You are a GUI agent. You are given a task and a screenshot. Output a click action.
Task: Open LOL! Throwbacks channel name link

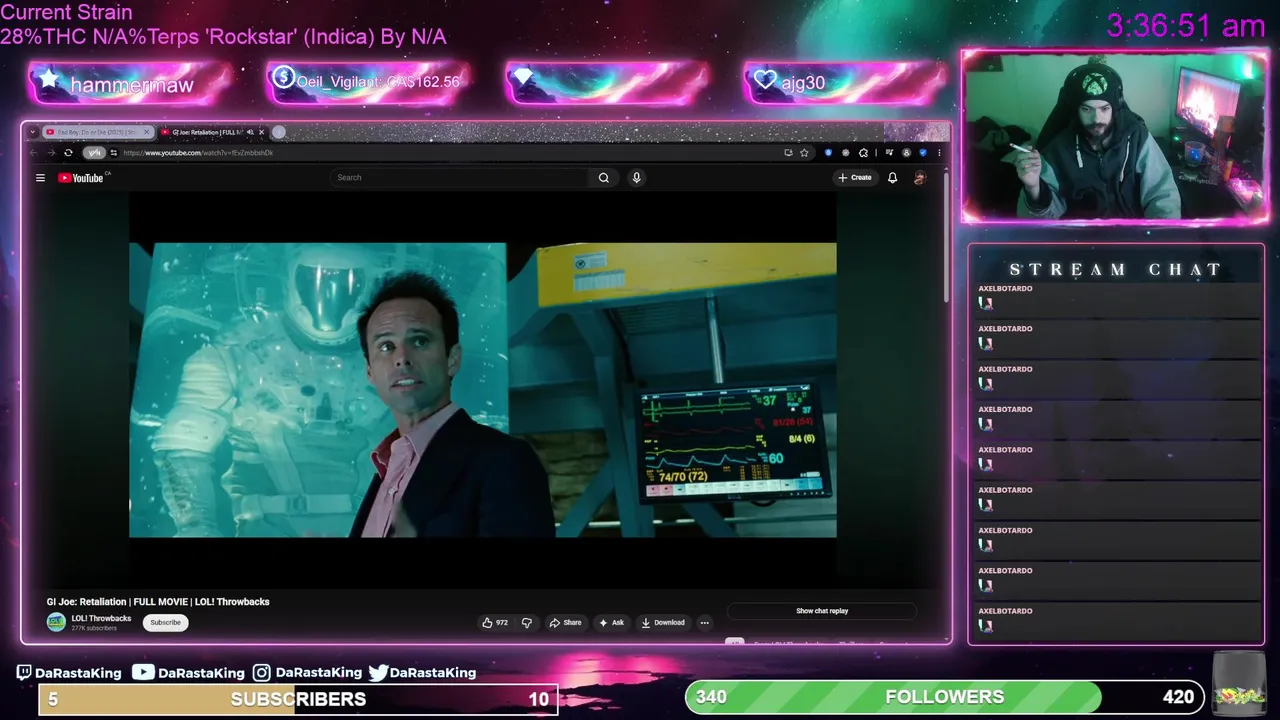101,618
